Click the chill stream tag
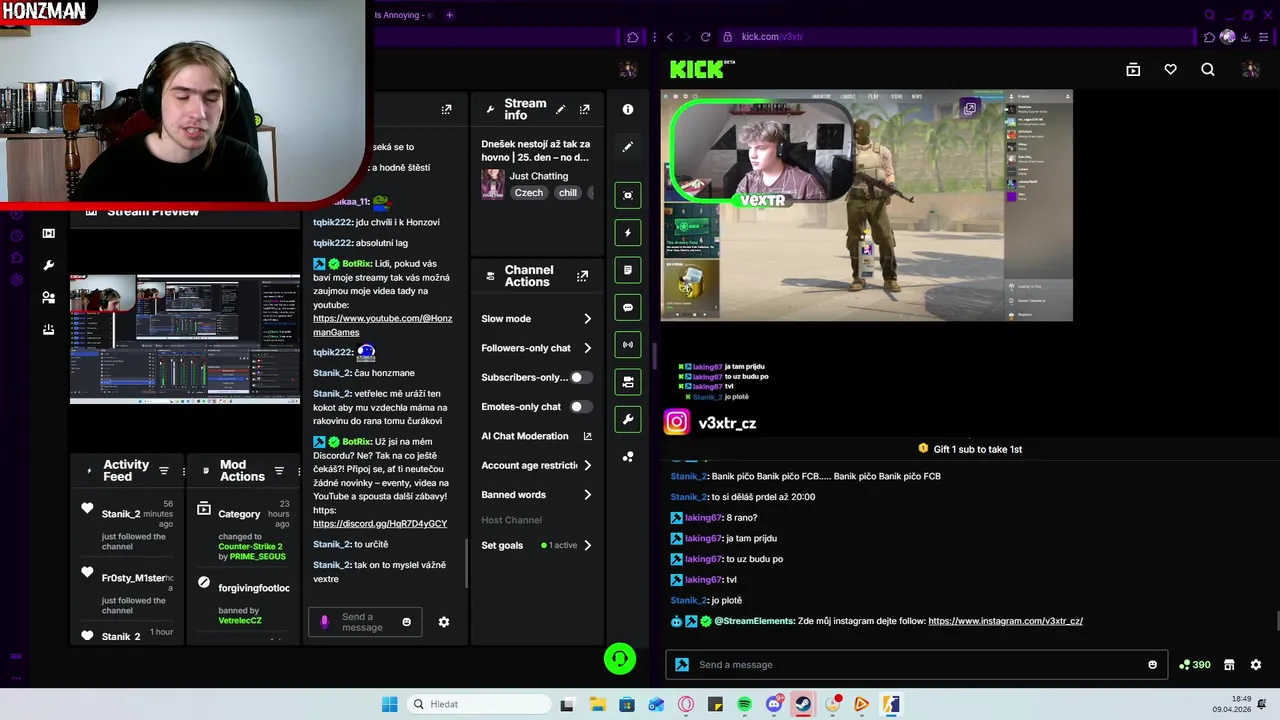 (568, 193)
